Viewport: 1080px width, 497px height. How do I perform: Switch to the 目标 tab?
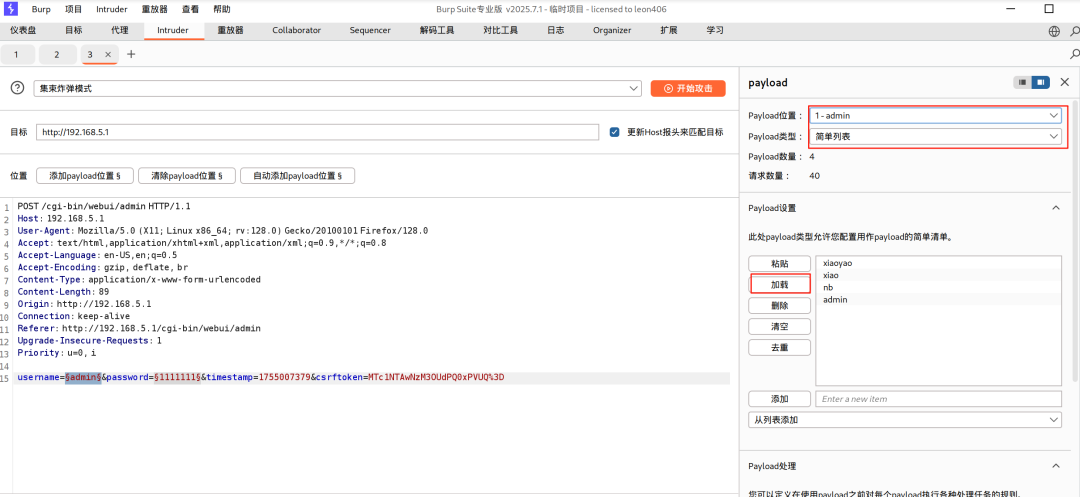[x=74, y=30]
